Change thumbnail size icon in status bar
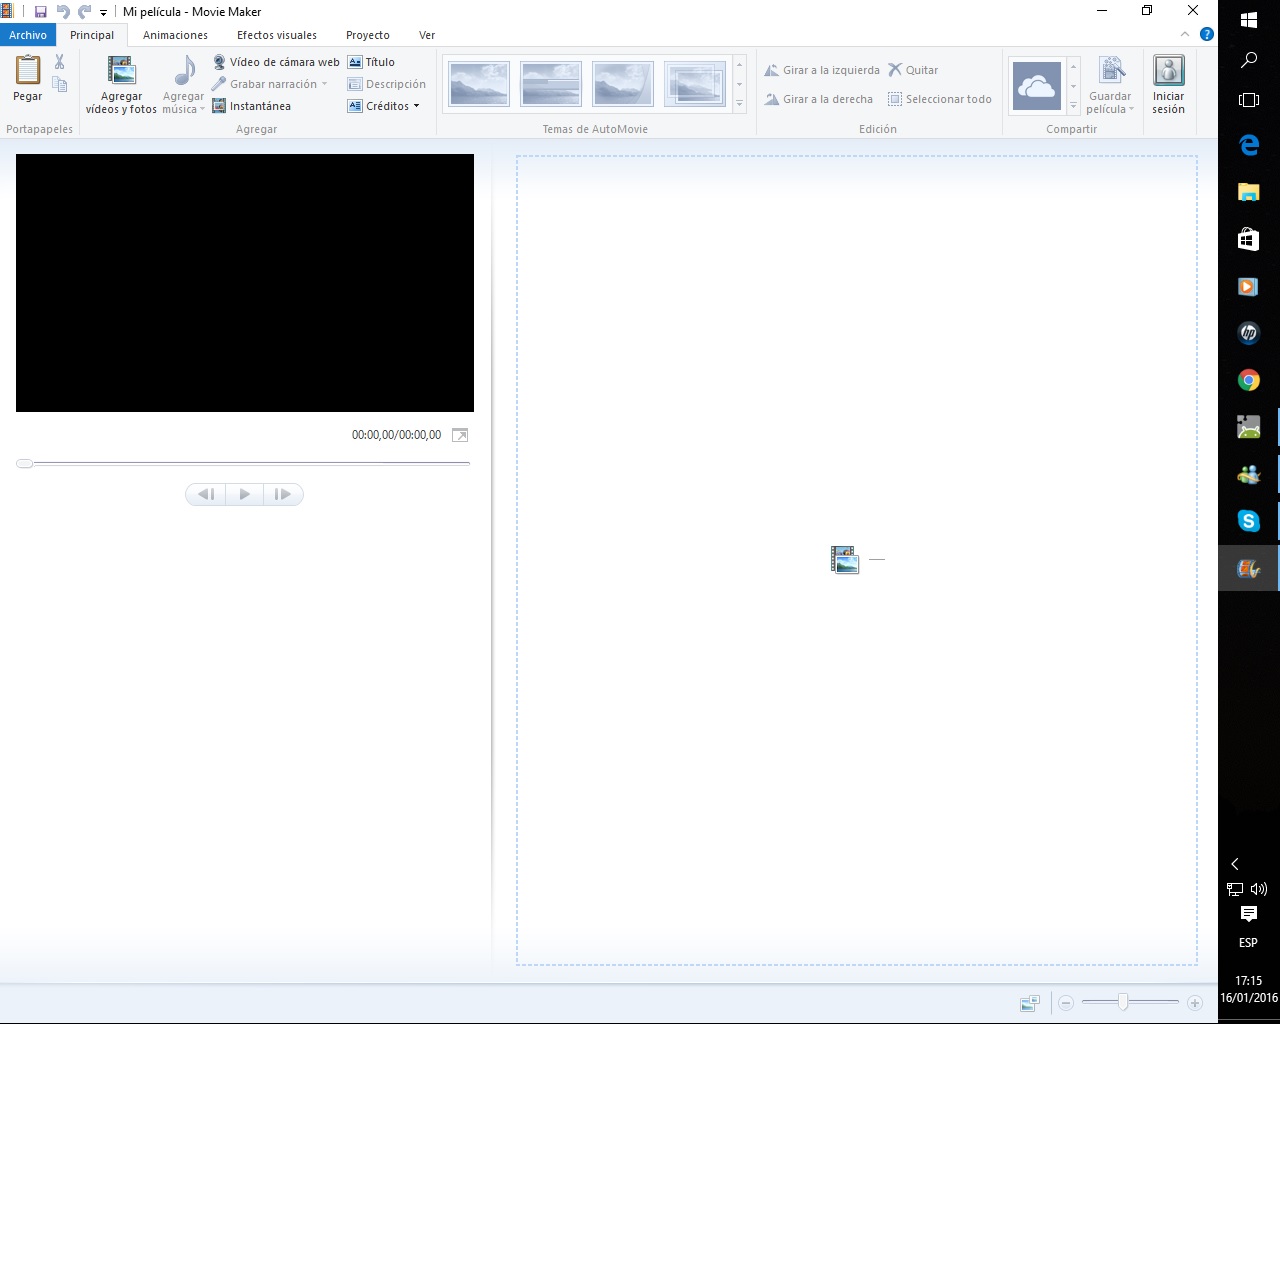1280x1280 pixels. point(1030,1003)
